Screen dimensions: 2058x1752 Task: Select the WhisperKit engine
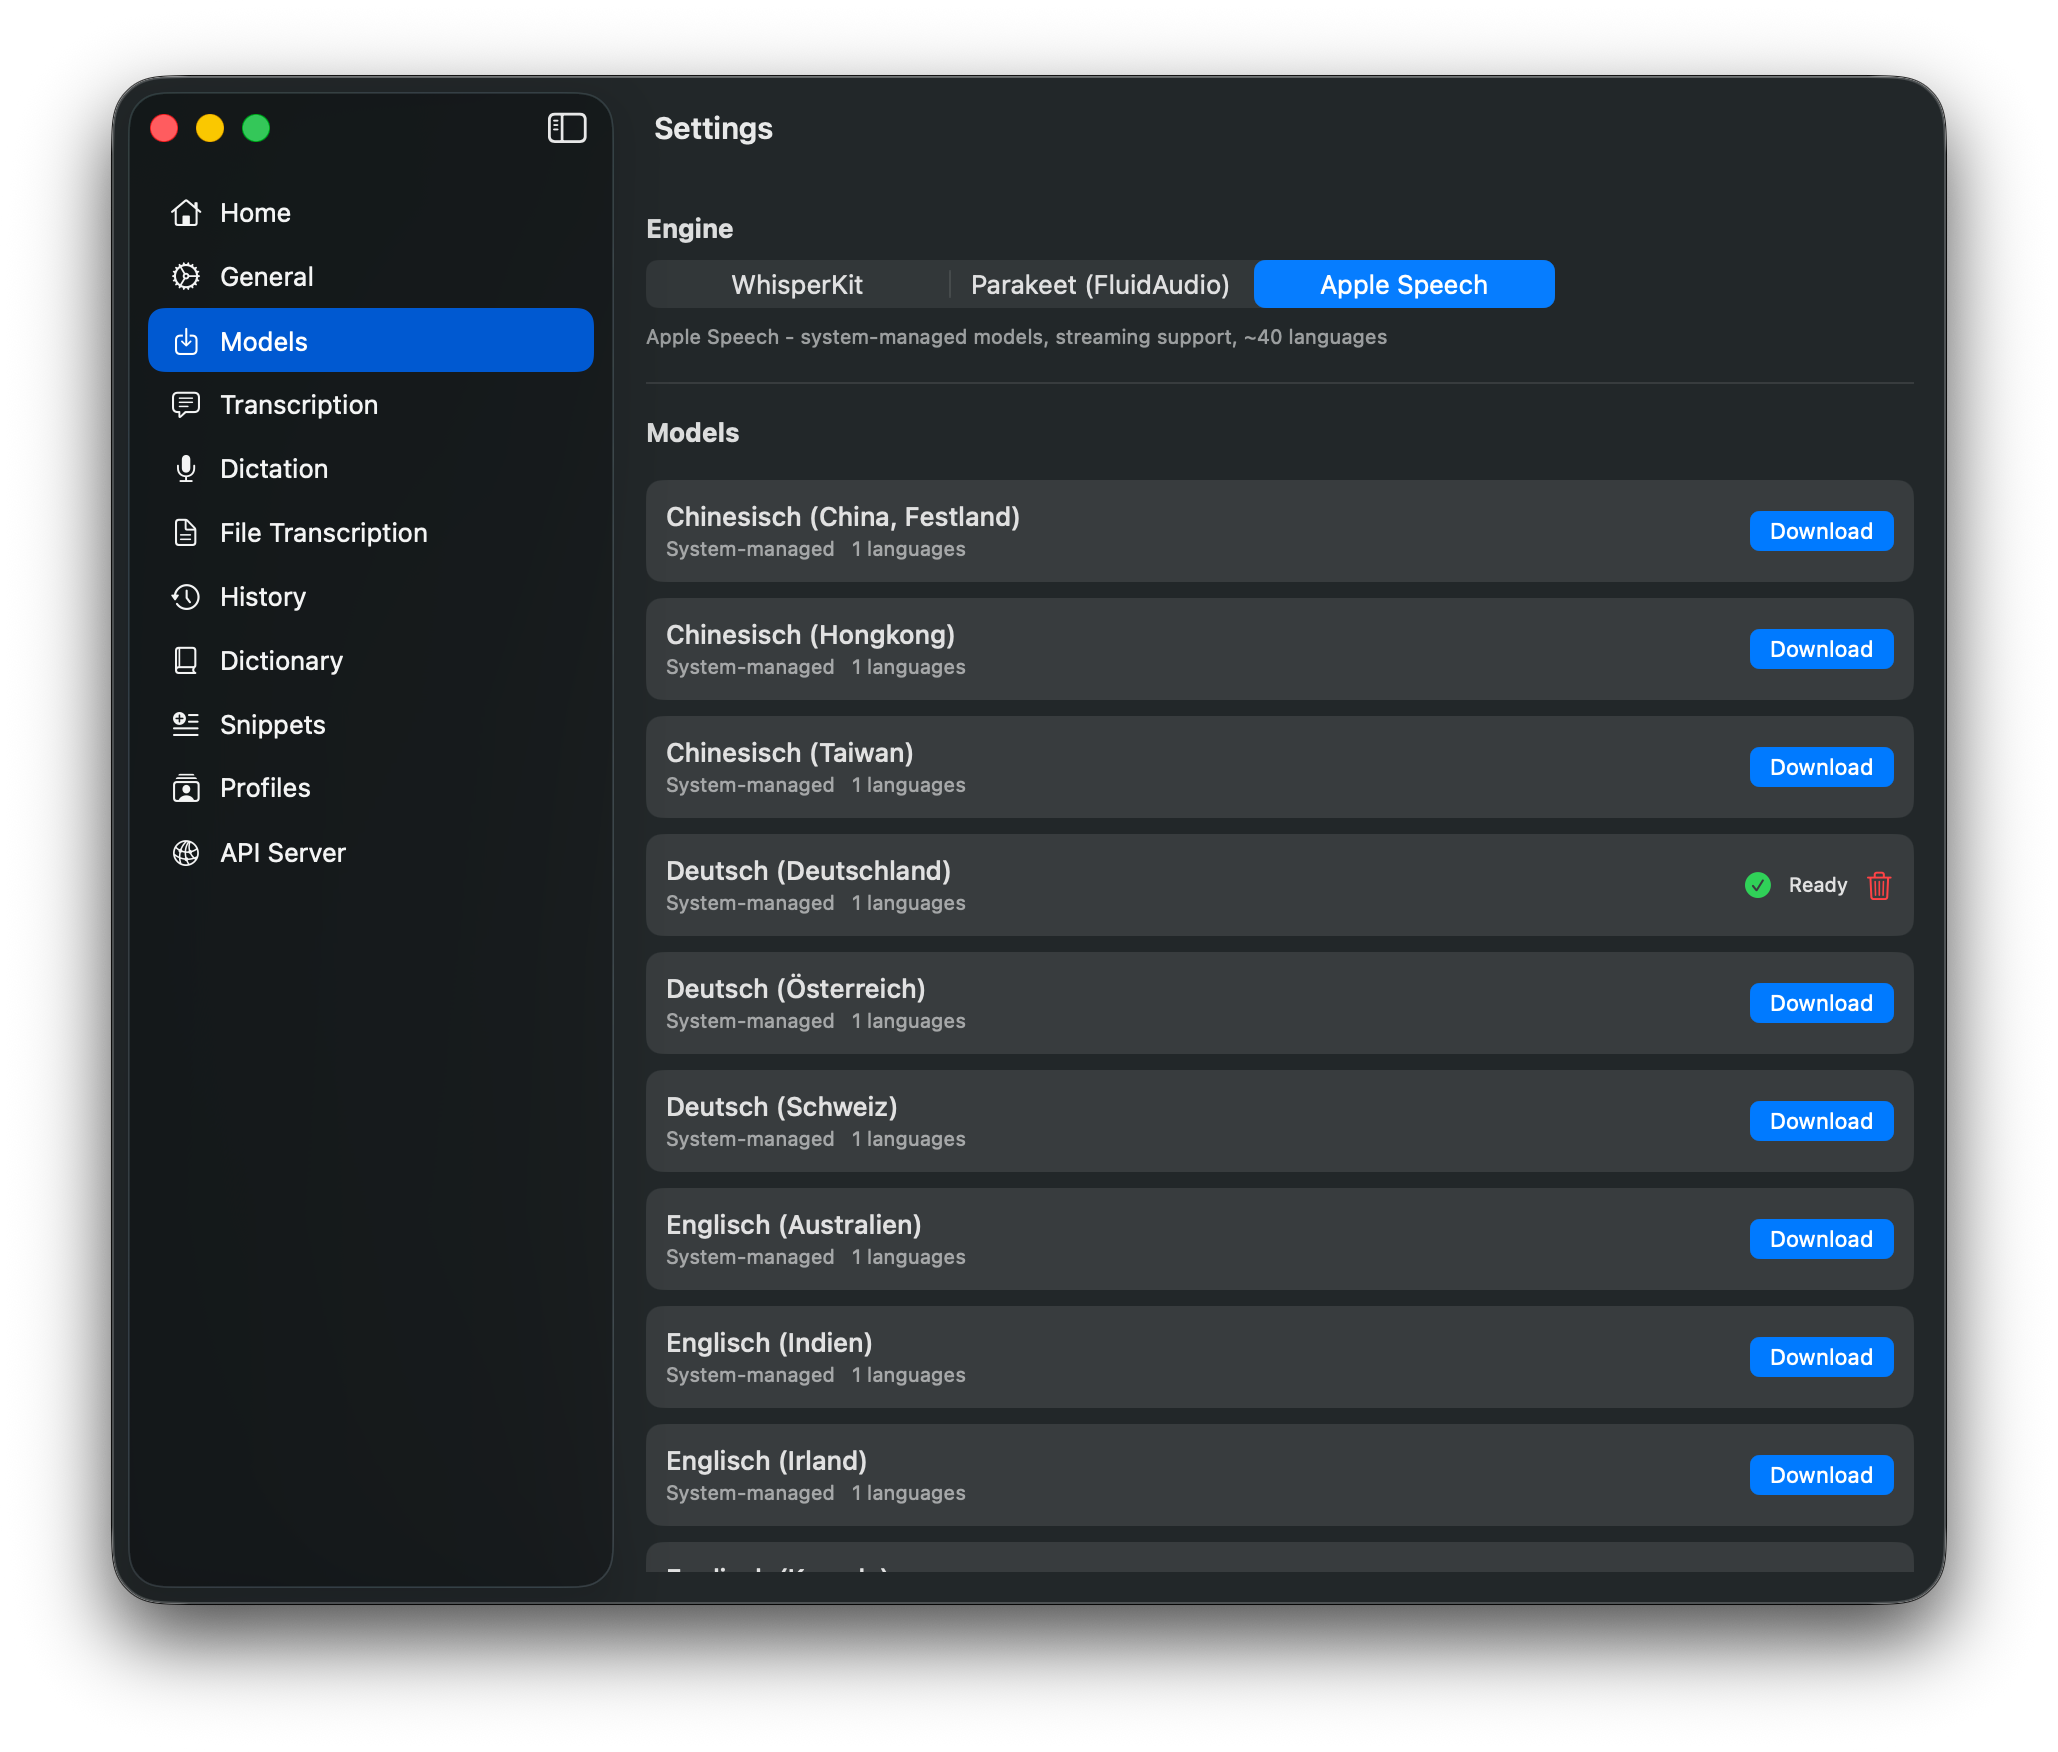[796, 284]
